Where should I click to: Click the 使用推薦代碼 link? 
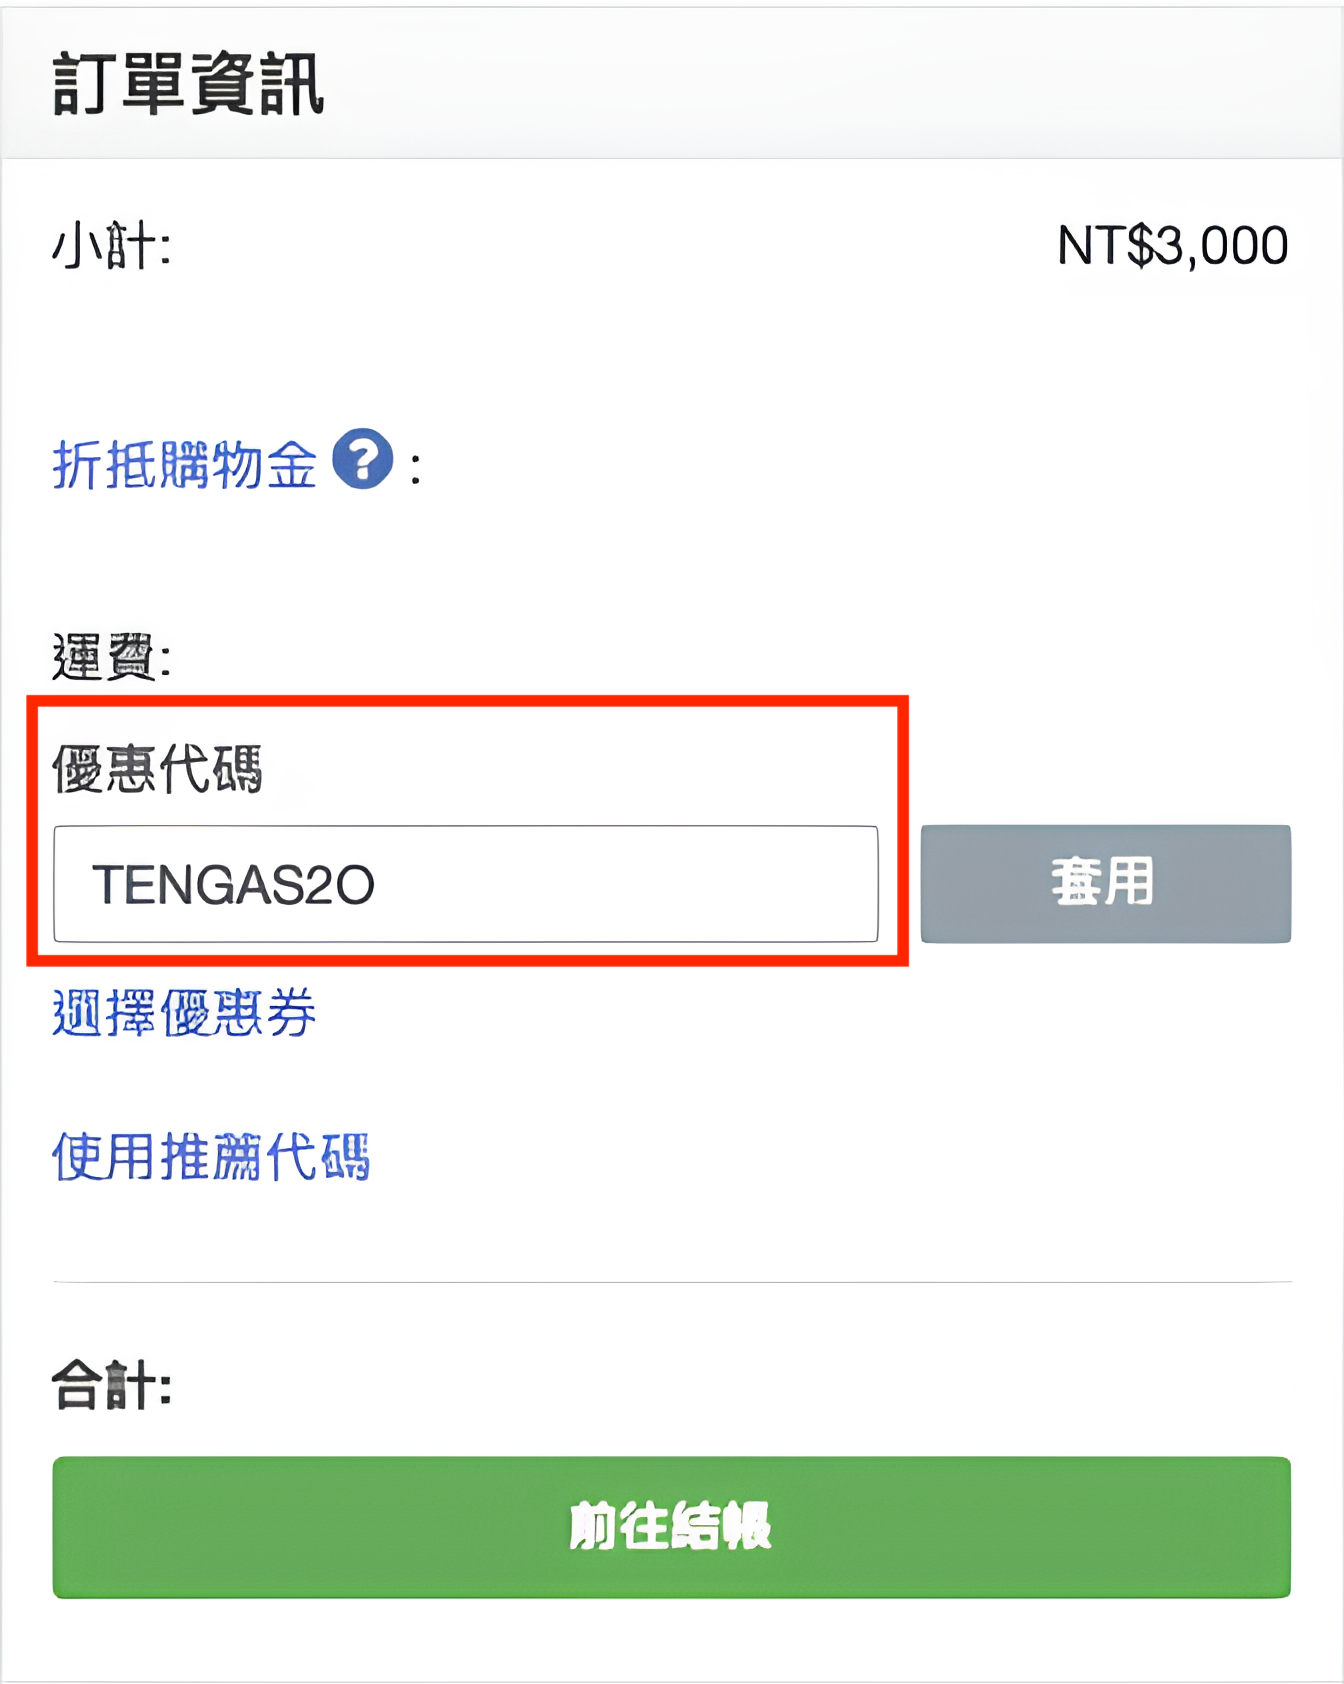pos(211,1157)
